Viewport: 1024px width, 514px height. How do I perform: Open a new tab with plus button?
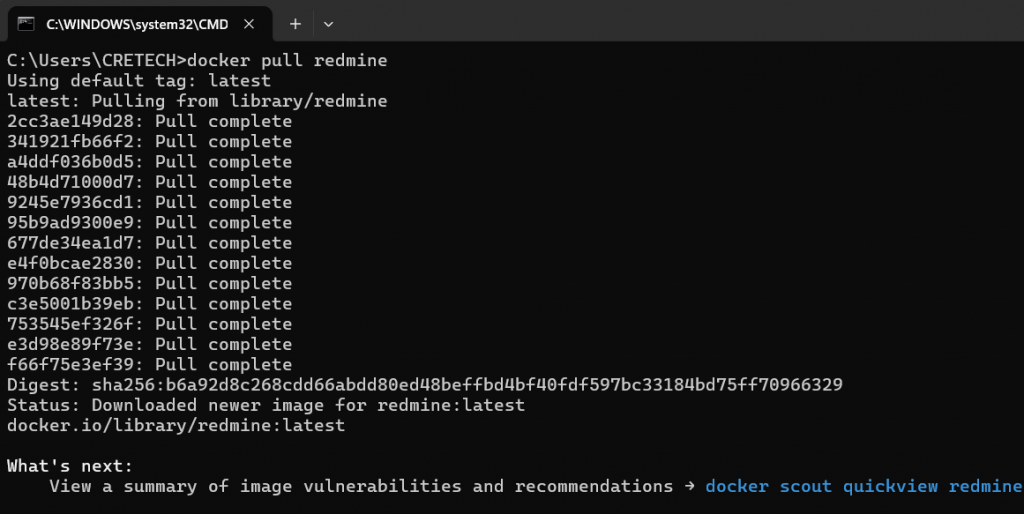[x=295, y=23]
